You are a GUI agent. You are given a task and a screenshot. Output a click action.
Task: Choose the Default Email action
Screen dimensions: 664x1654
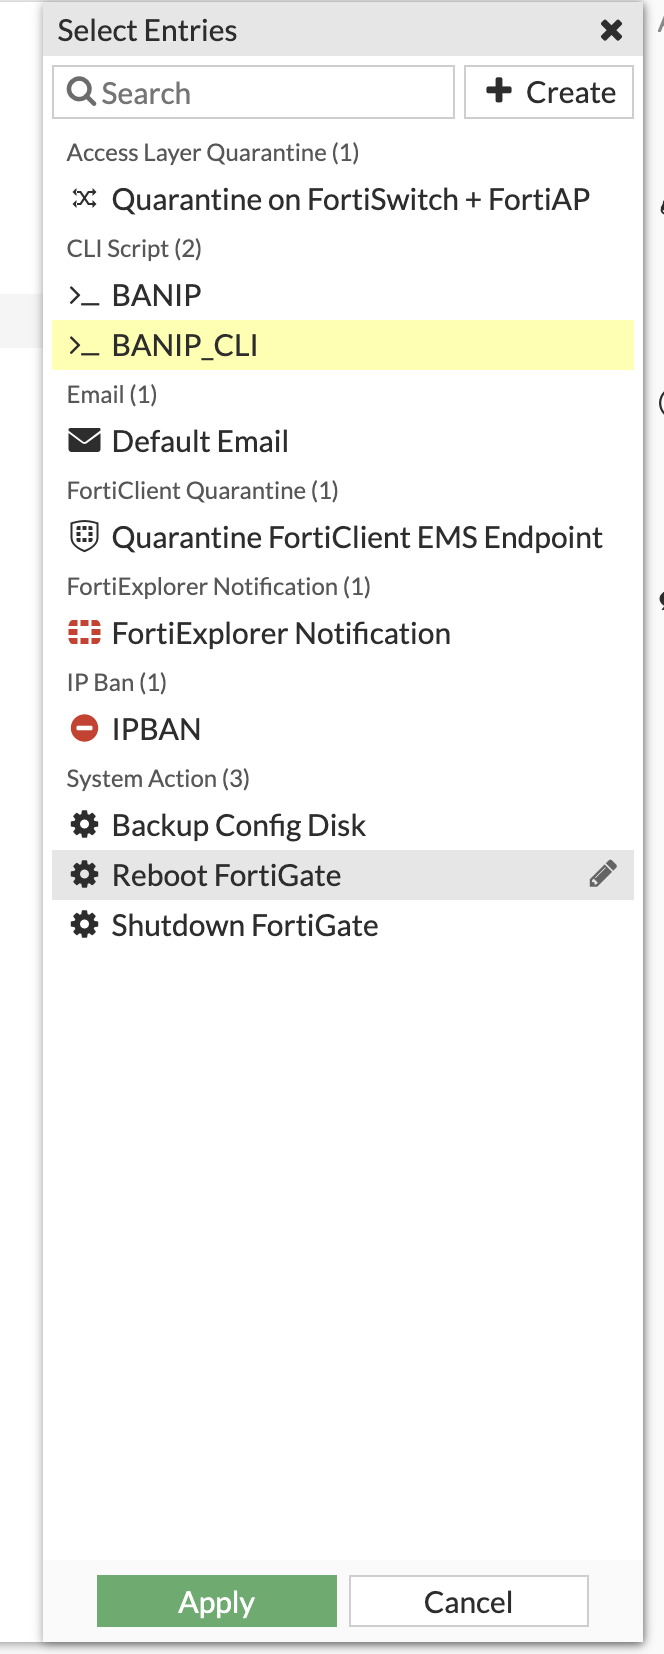343,441
